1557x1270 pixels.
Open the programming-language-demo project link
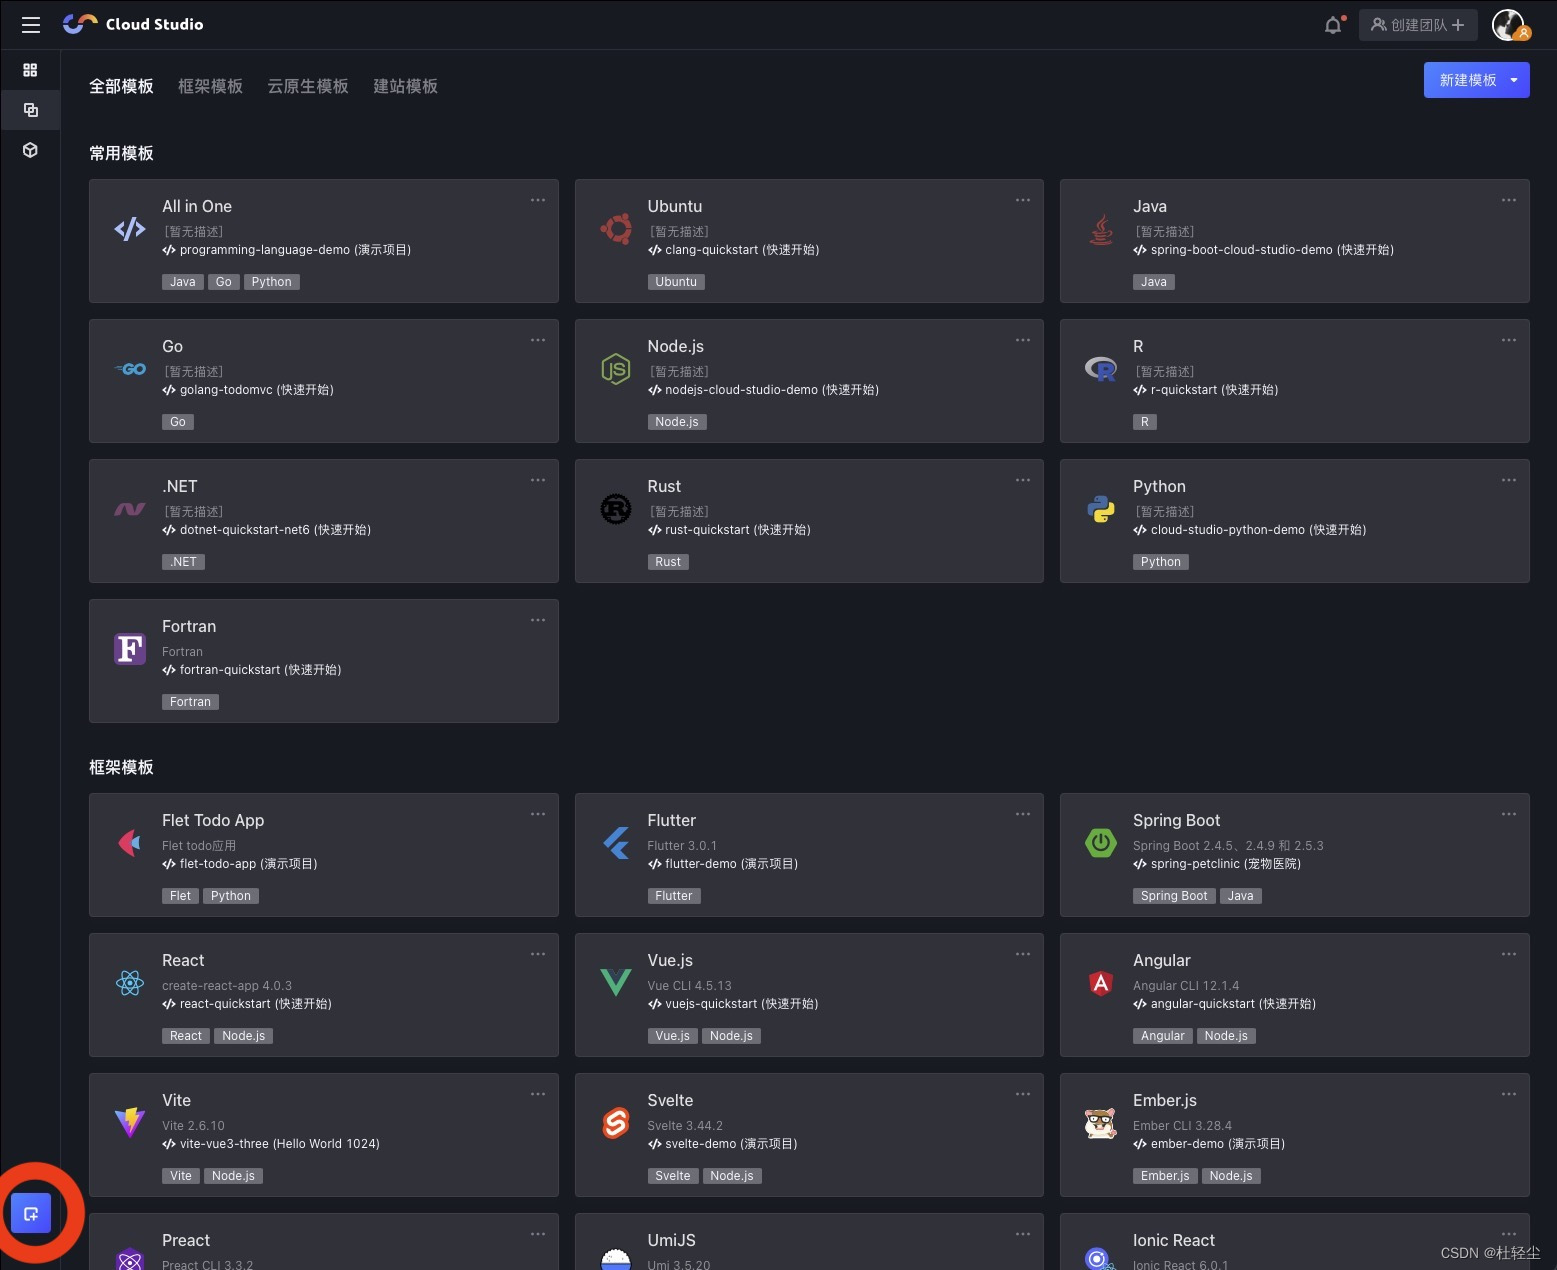[x=287, y=250]
